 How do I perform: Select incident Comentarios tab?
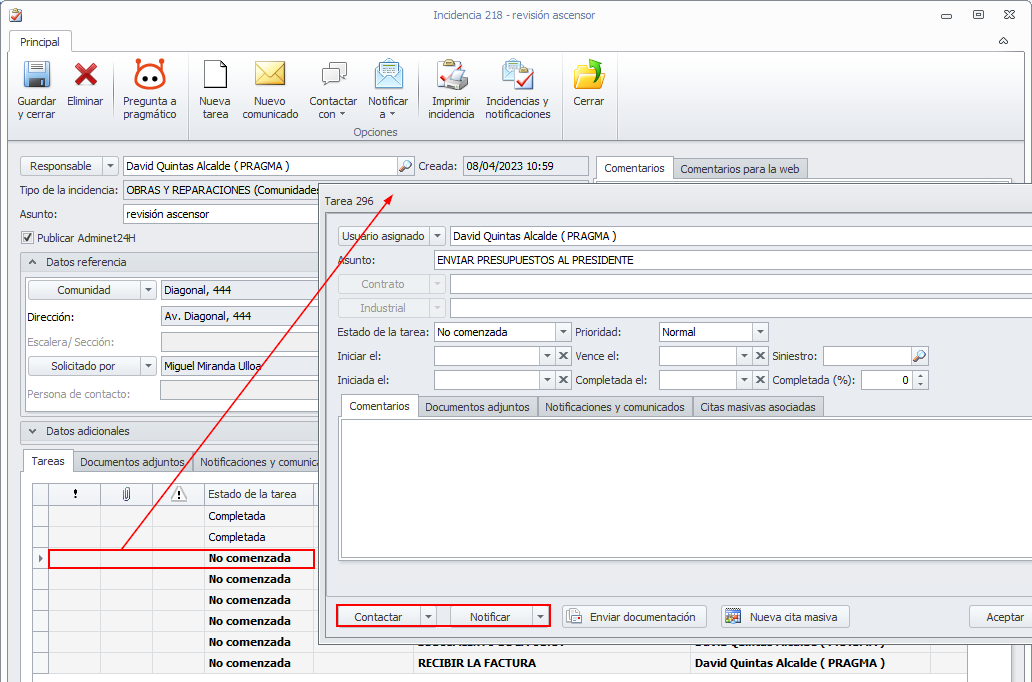(x=634, y=168)
